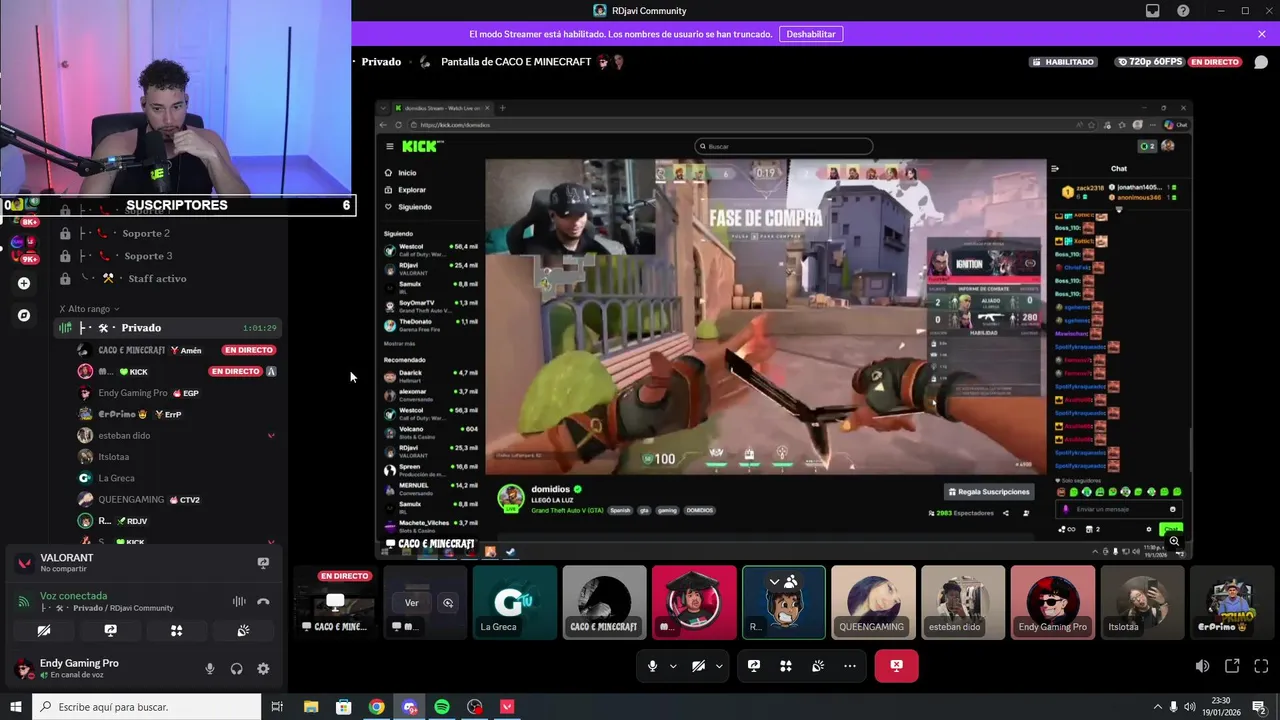Screen dimensions: 1280x720
Task: Toggle camera in the voice connected panel
Action: point(43,631)
